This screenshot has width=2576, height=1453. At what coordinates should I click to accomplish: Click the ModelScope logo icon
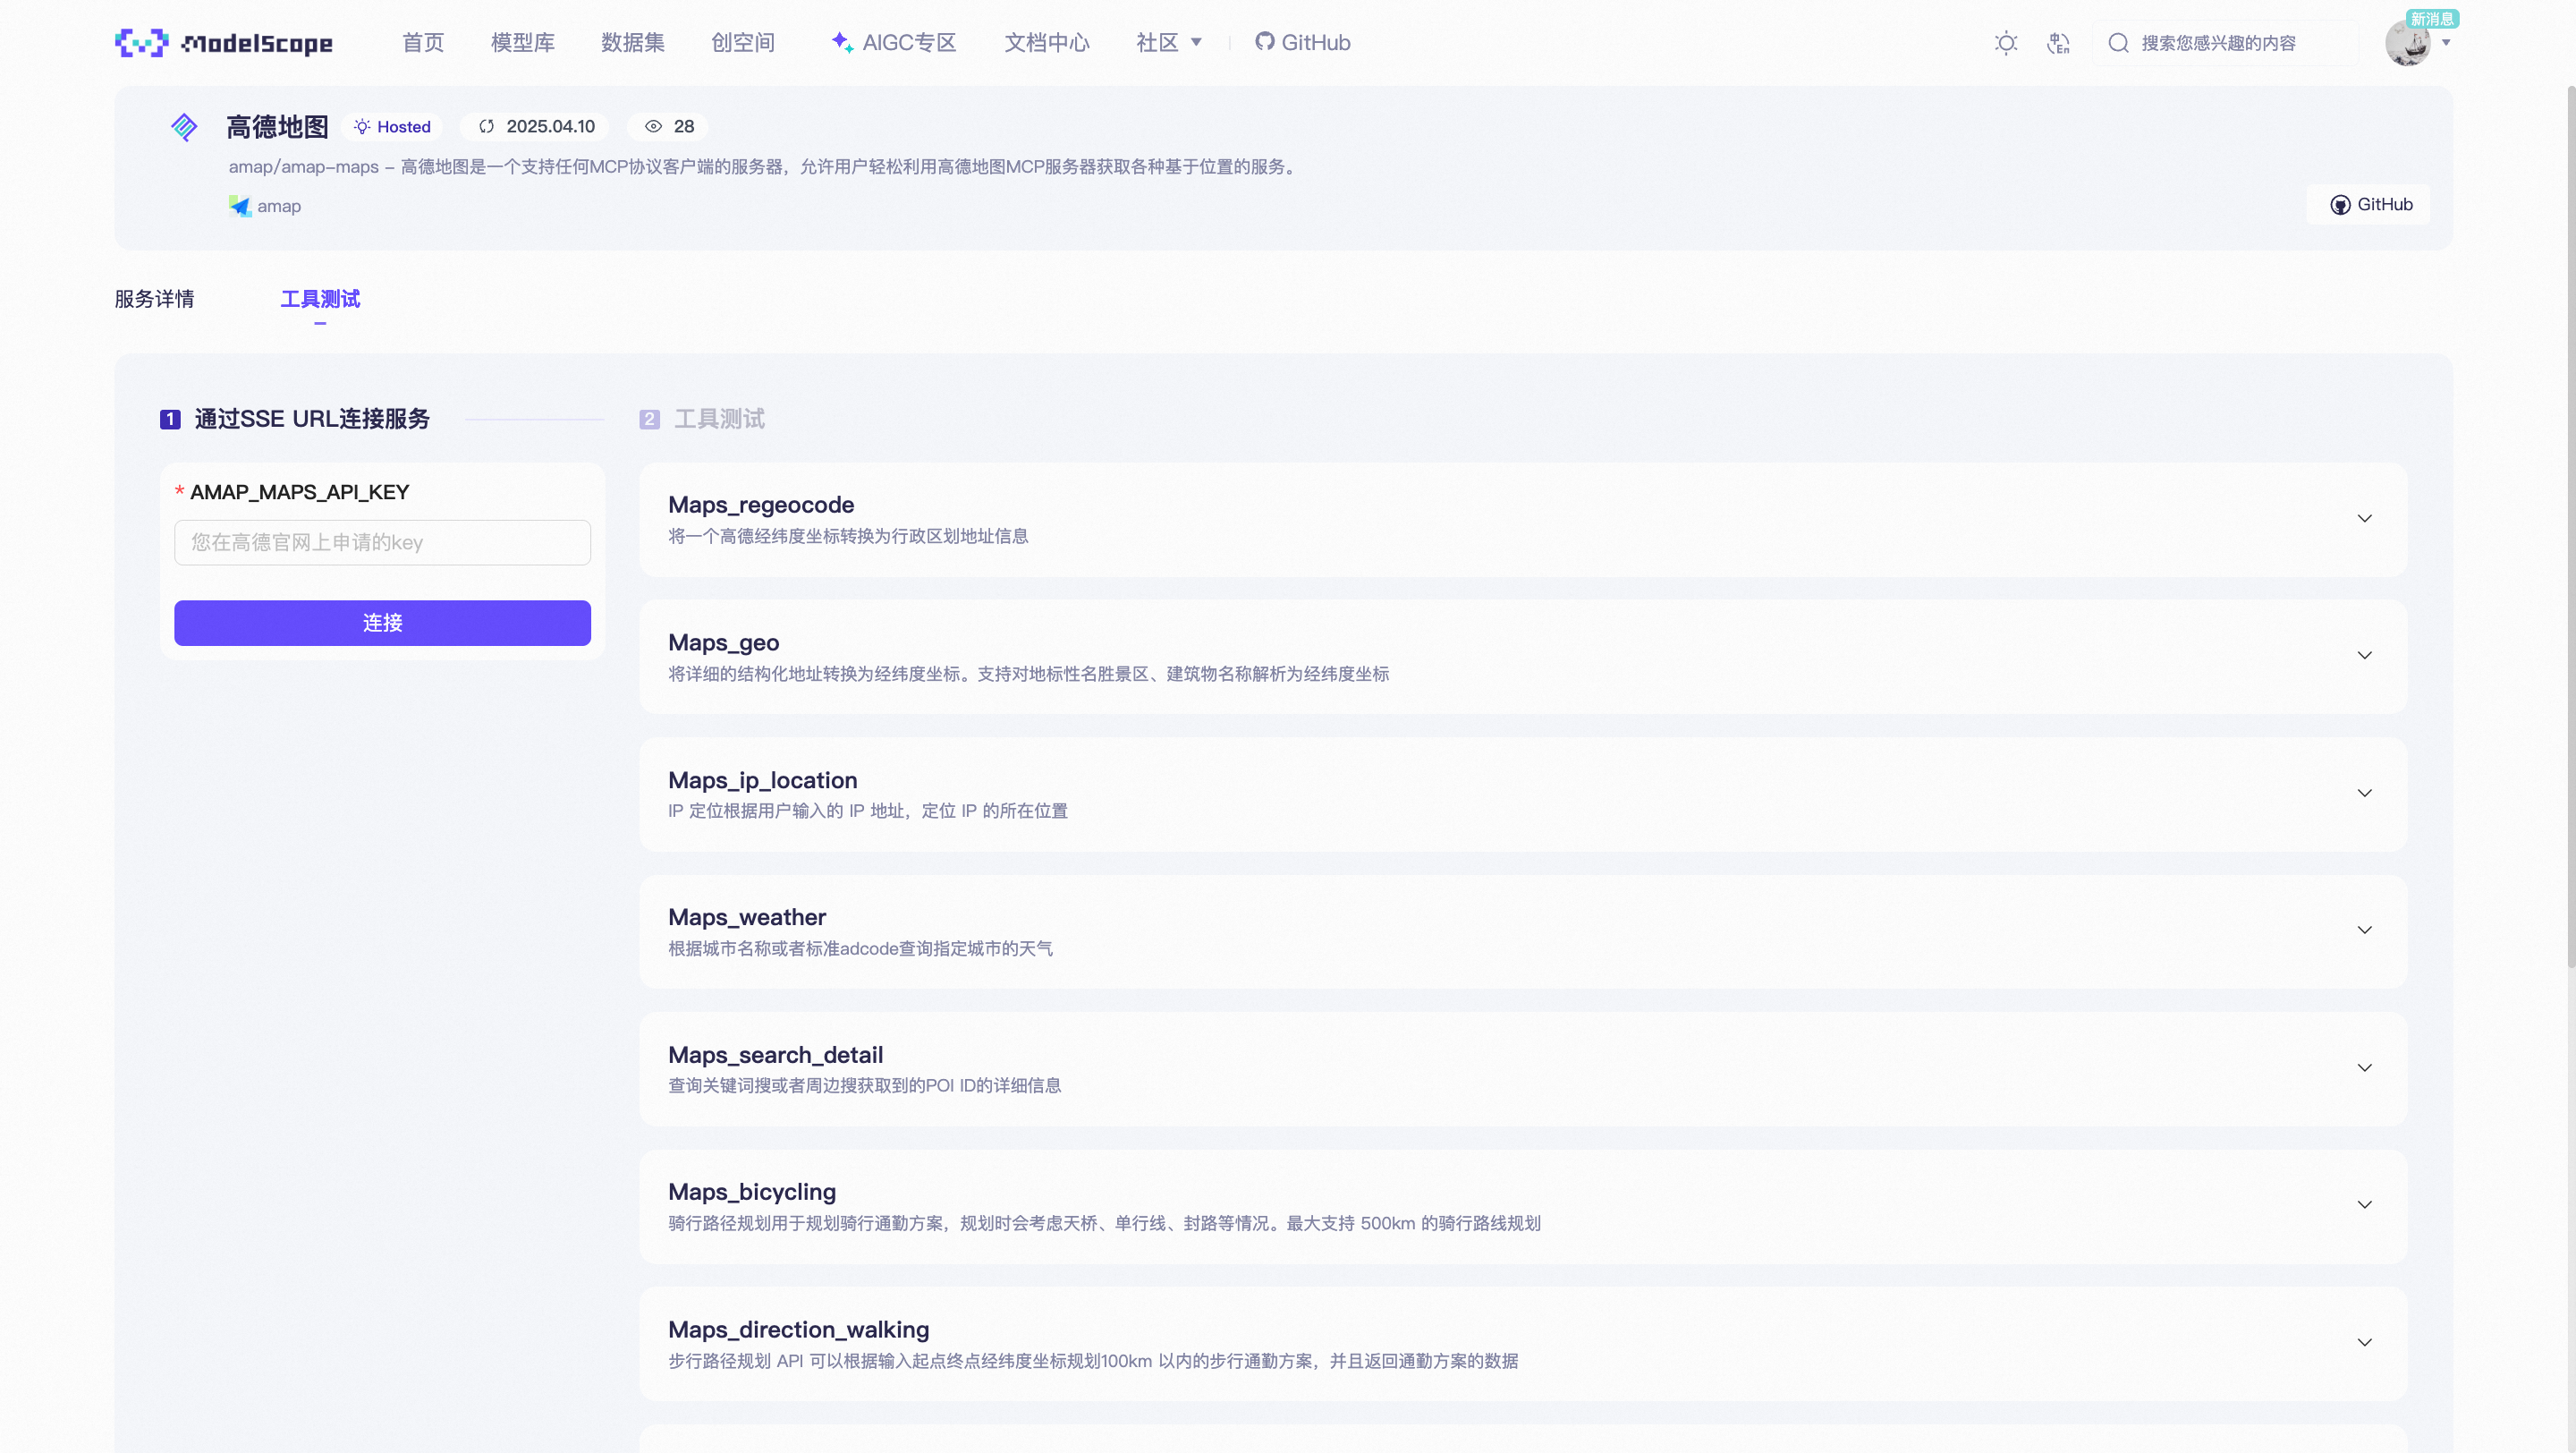pos(141,42)
